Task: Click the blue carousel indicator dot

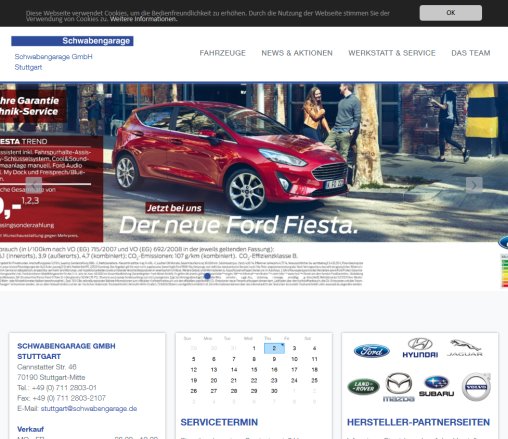Action: point(207,276)
